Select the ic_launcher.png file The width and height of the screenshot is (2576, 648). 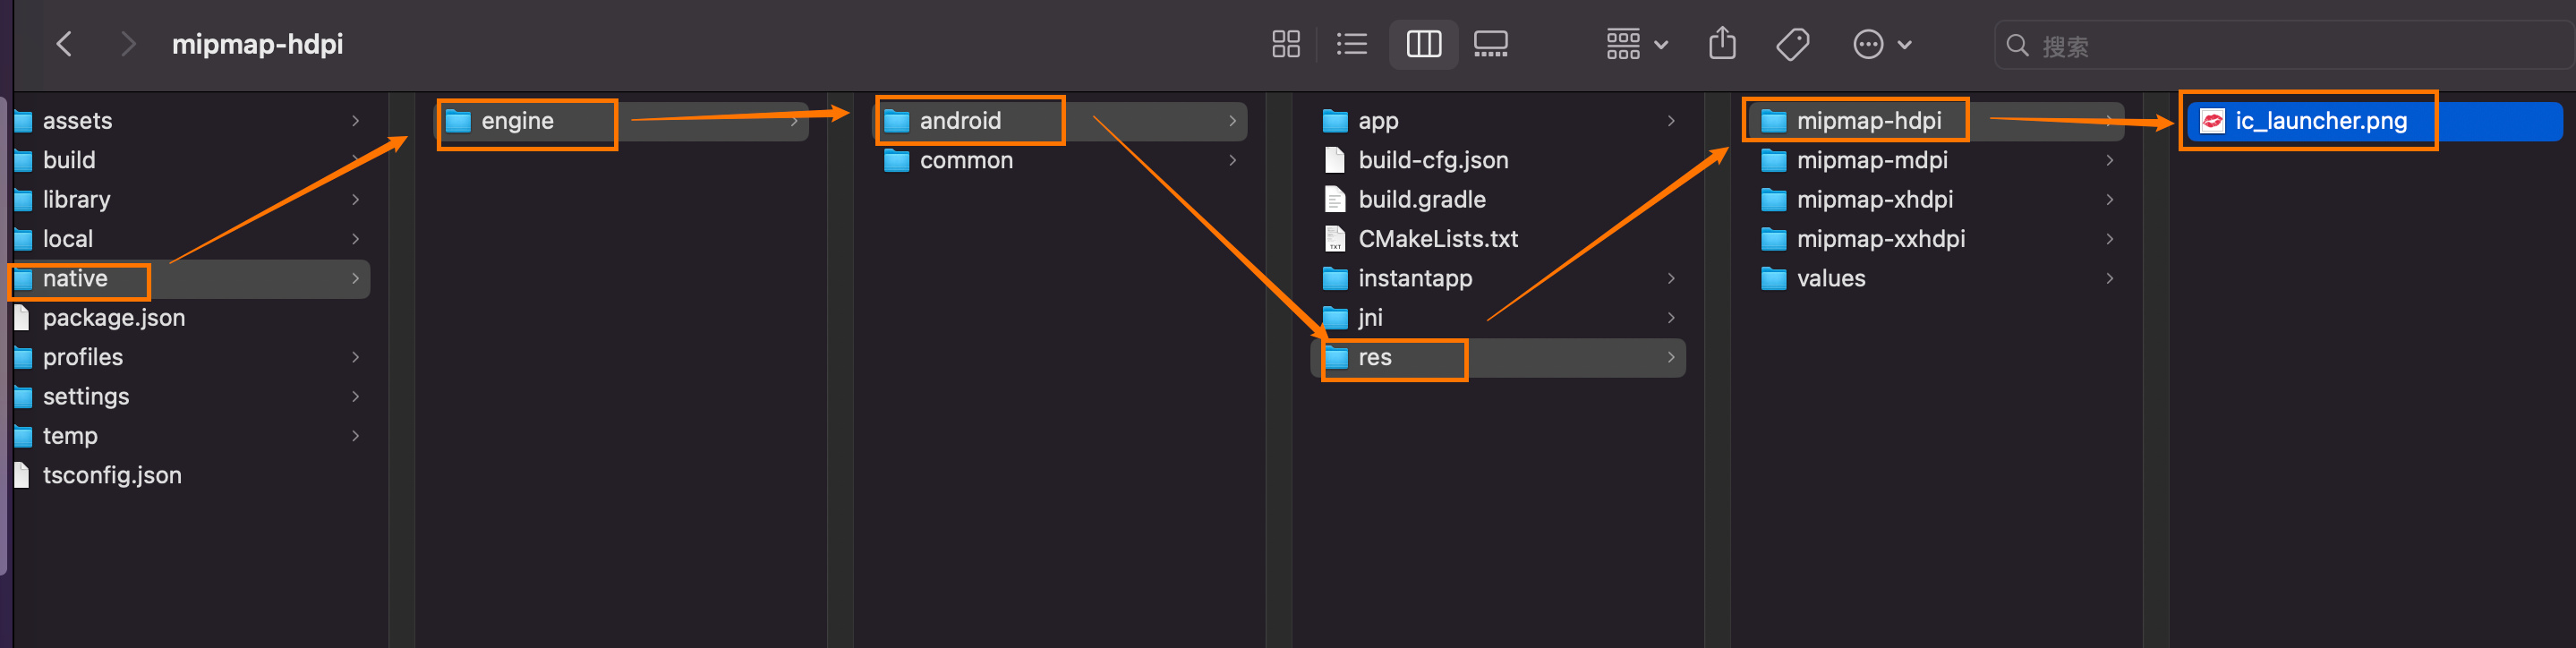pyautogui.click(x=2320, y=121)
